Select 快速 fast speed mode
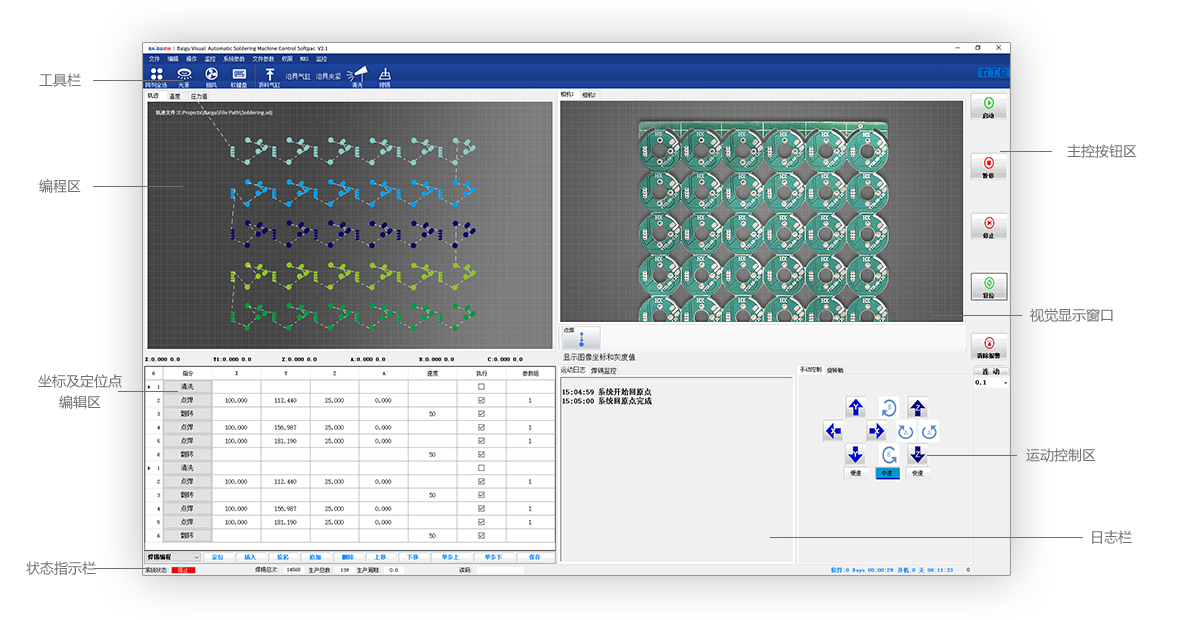1200x620 pixels. 918,473
